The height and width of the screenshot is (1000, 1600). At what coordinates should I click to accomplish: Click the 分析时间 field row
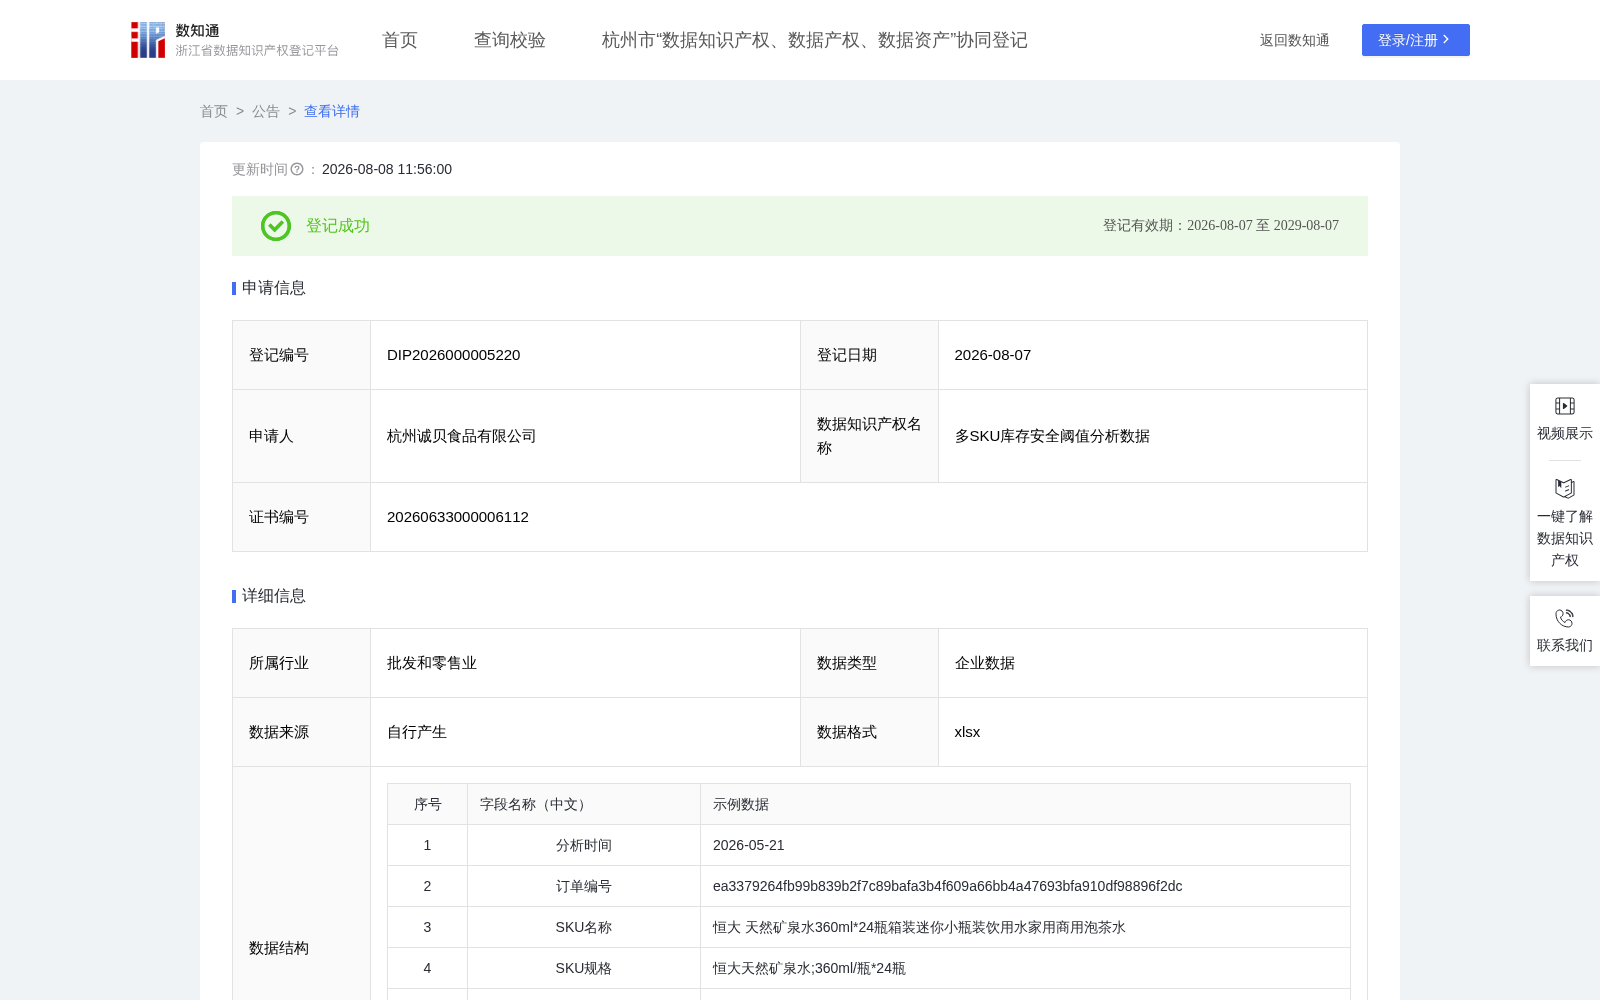[x=869, y=845]
